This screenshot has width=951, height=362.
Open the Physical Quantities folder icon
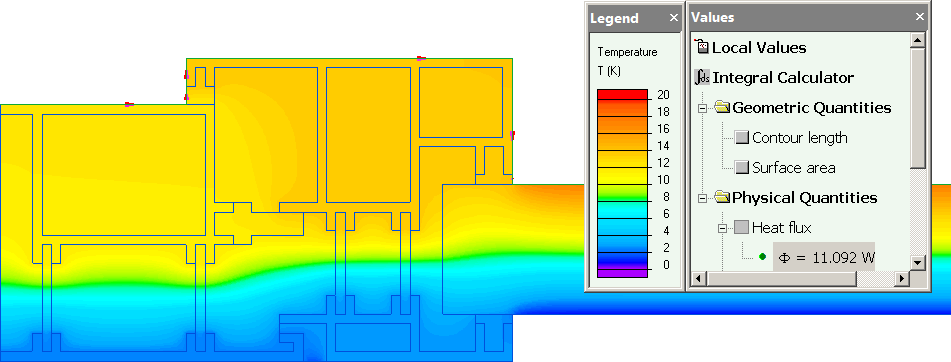point(722,197)
